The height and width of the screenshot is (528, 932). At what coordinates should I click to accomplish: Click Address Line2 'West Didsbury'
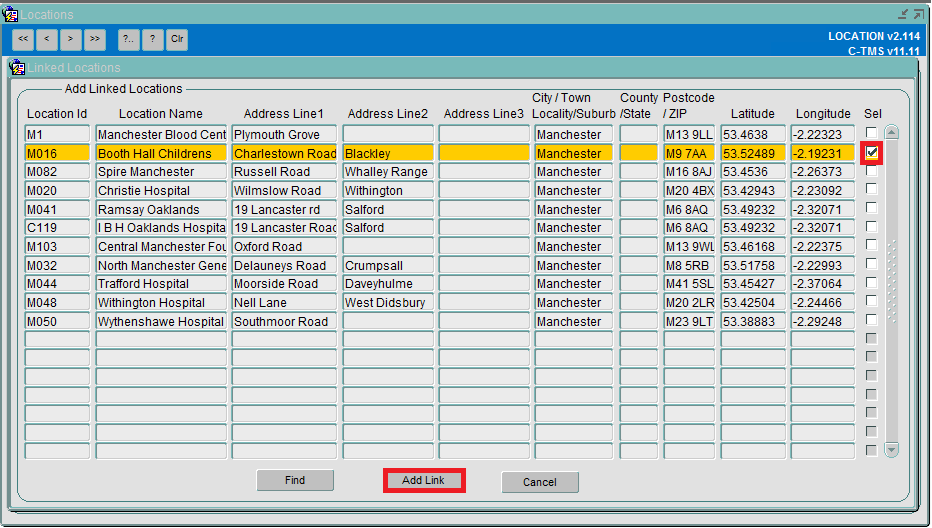pyautogui.click(x=388, y=303)
